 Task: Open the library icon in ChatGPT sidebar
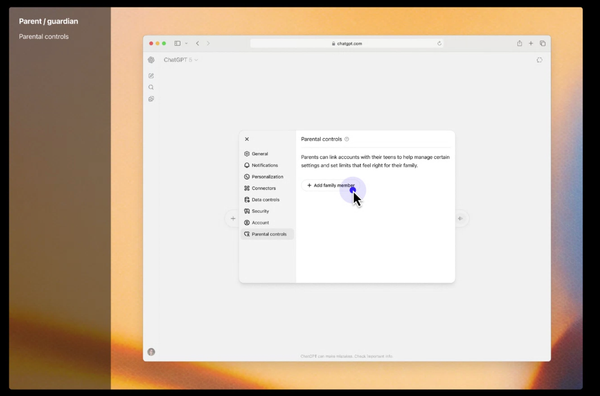151,99
